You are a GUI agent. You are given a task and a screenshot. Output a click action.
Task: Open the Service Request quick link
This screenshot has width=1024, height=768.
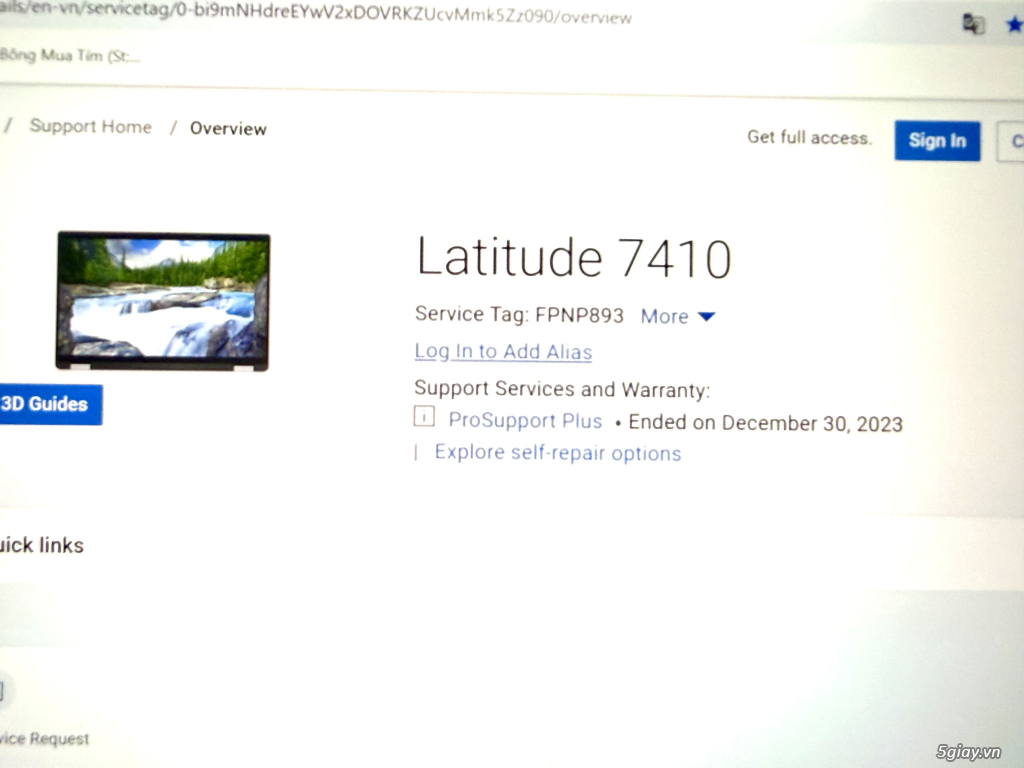pyautogui.click(x=44, y=738)
